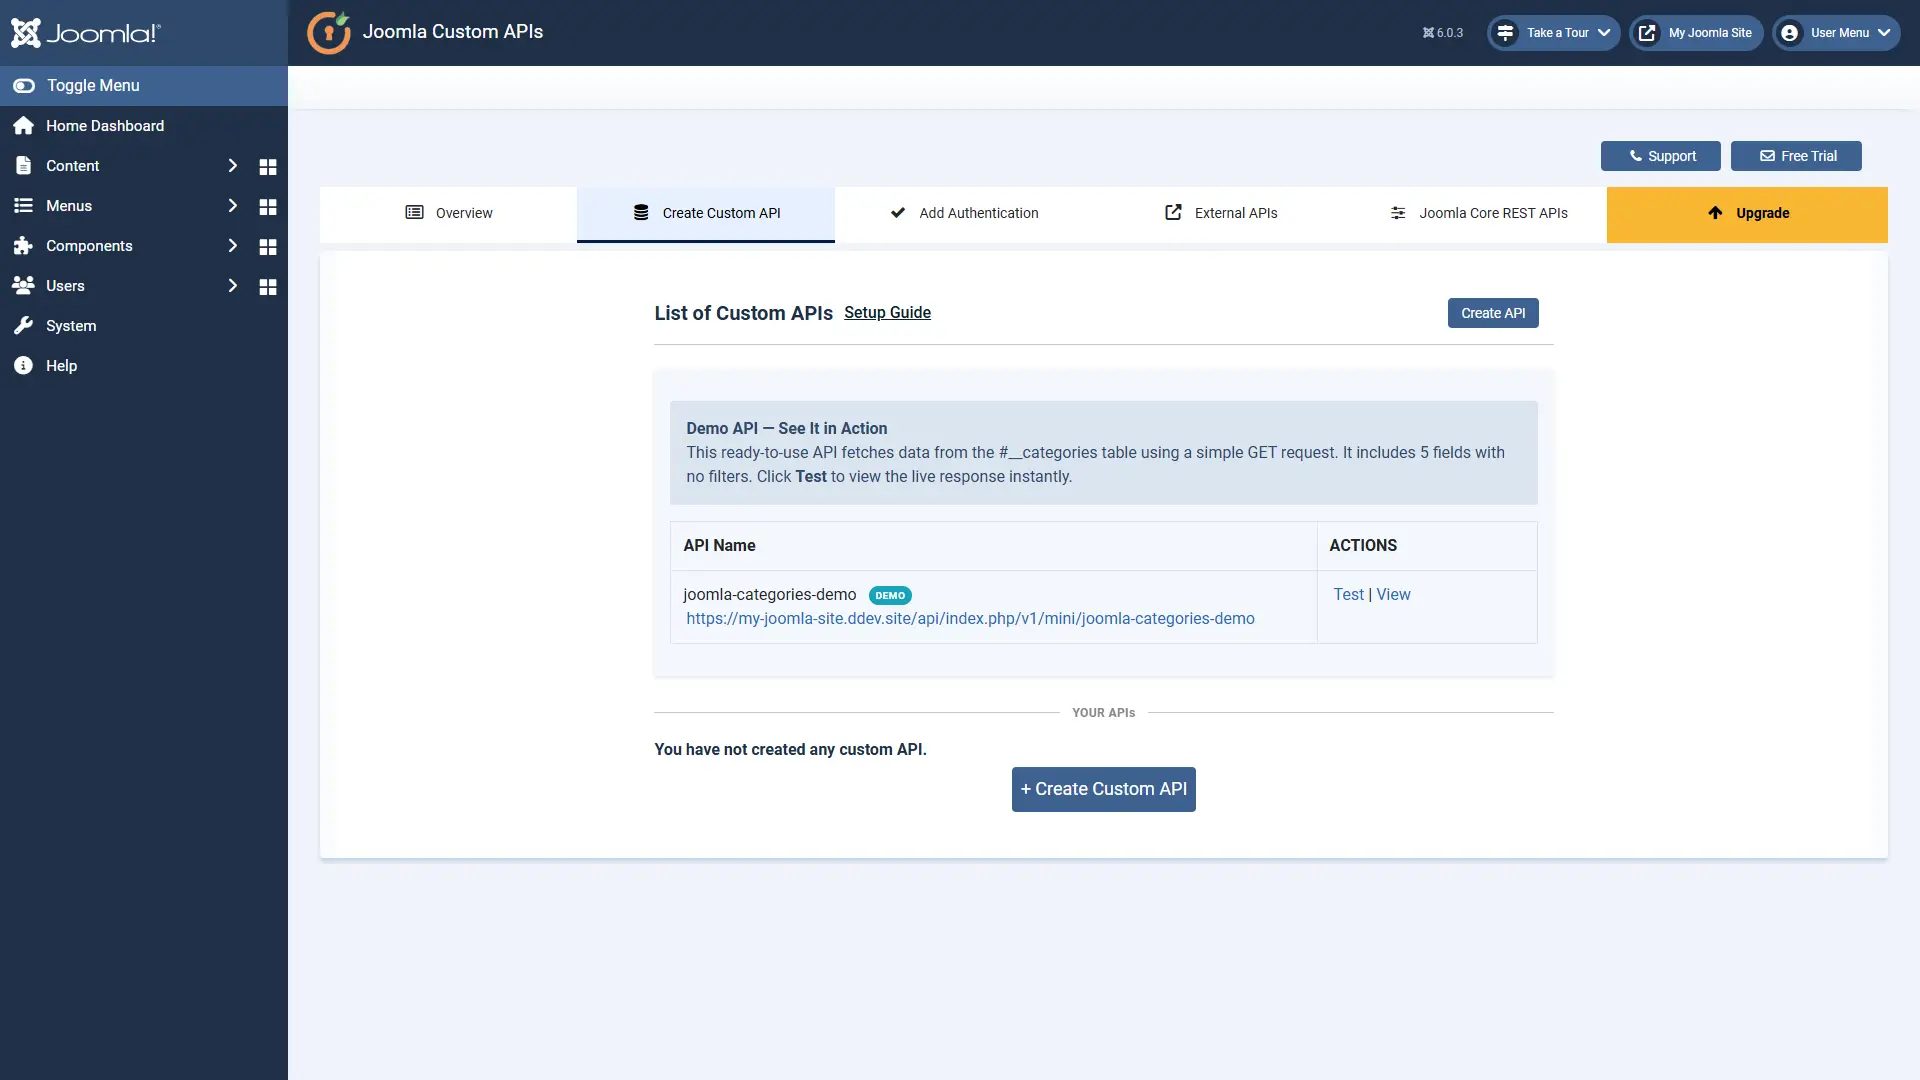Open the Home Dashboard from the sidebar
Viewport: 1920px width, 1080px height.
tap(105, 125)
